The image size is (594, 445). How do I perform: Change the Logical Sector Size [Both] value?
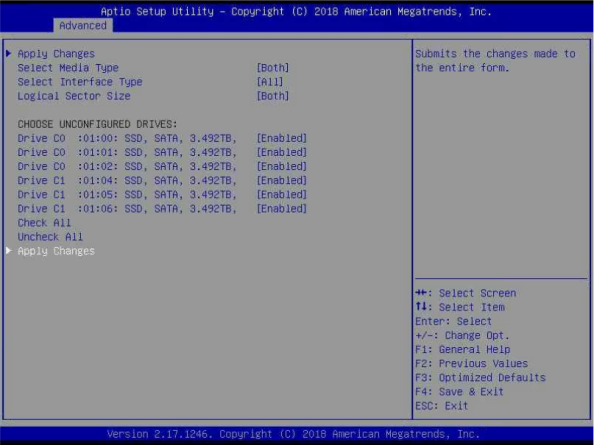(273, 96)
